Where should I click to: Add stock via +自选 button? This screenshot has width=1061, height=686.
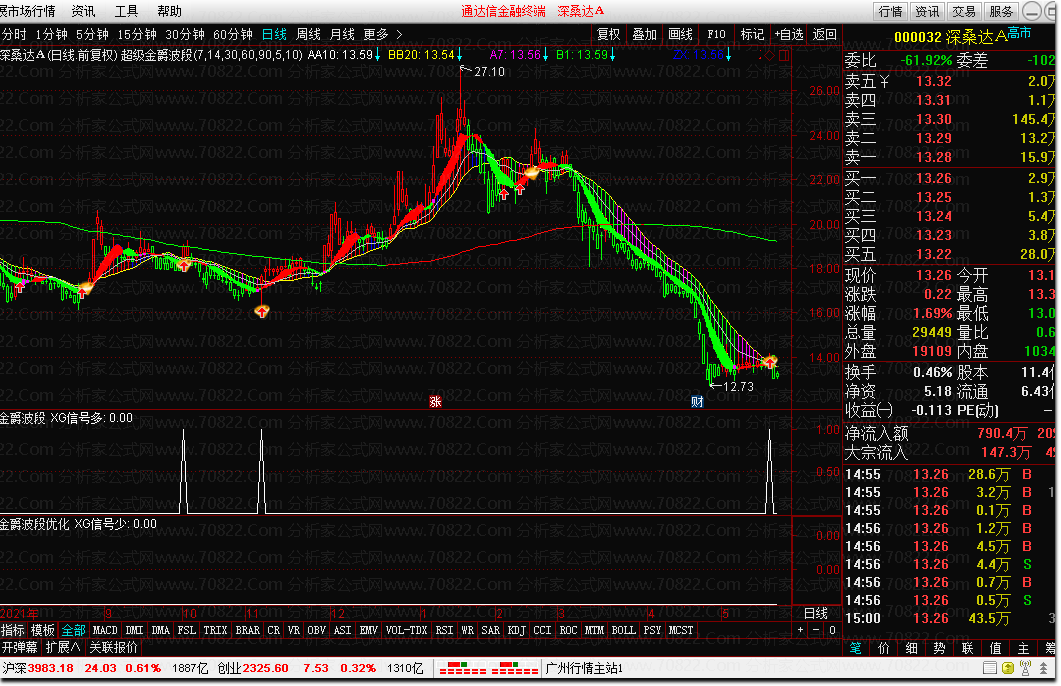[x=789, y=35]
